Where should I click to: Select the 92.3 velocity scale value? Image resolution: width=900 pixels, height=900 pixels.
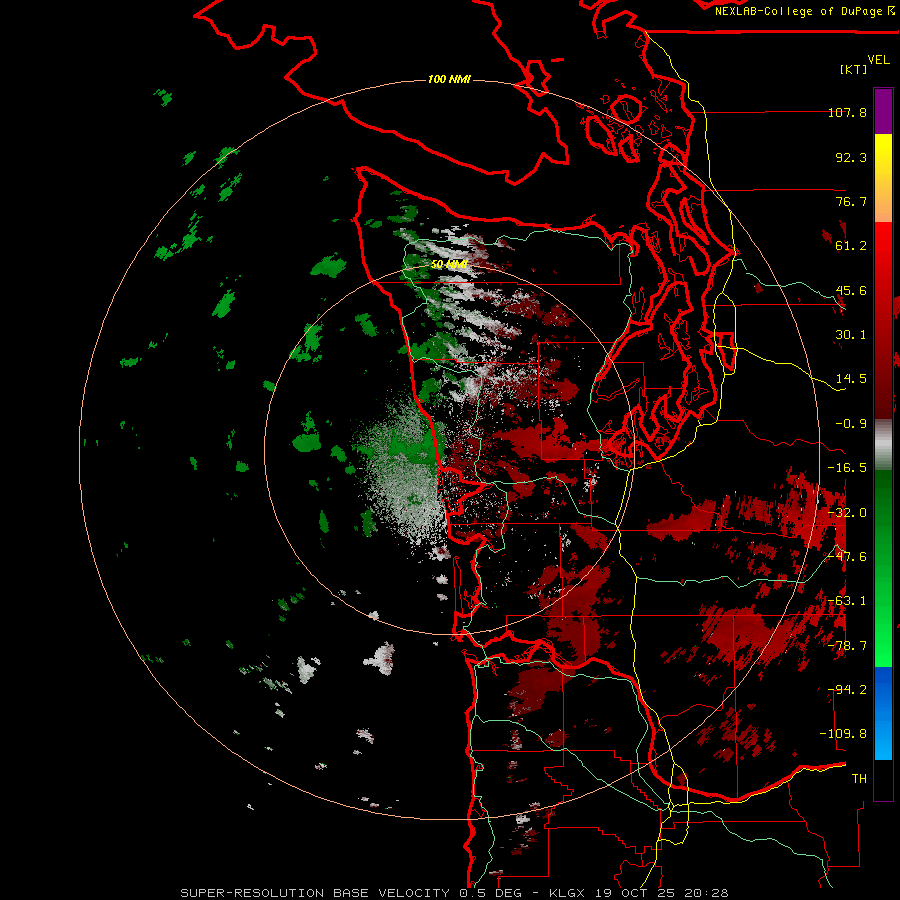tap(851, 157)
